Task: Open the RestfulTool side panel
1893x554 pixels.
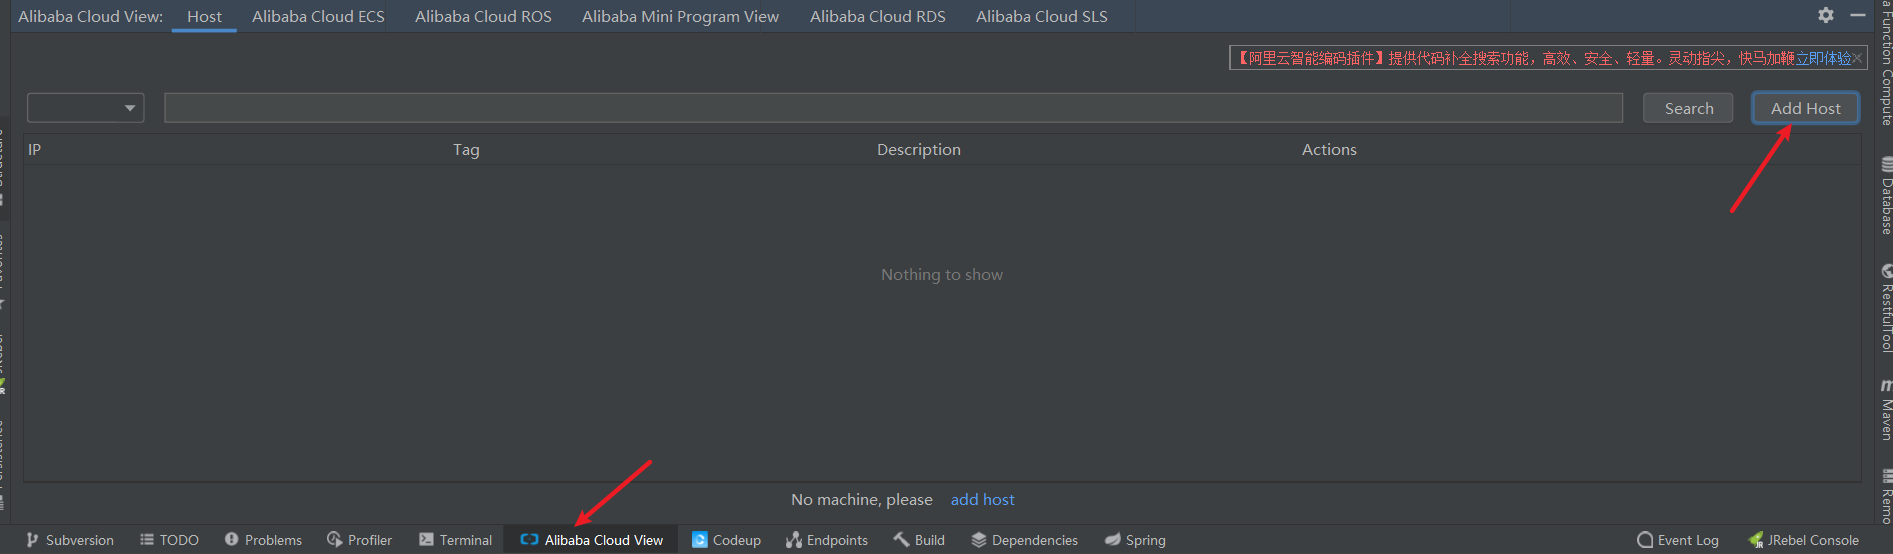Action: (1886, 308)
